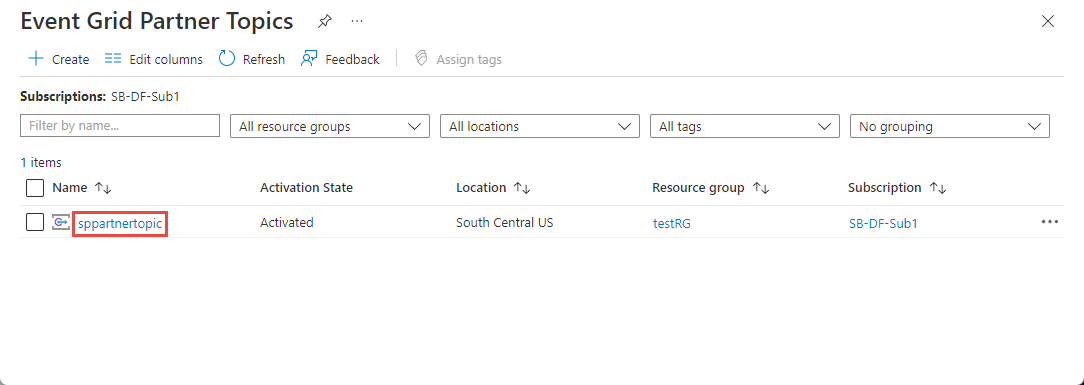Check the sppartnertopic row checkbox
This screenshot has width=1084, height=385.
(35, 223)
